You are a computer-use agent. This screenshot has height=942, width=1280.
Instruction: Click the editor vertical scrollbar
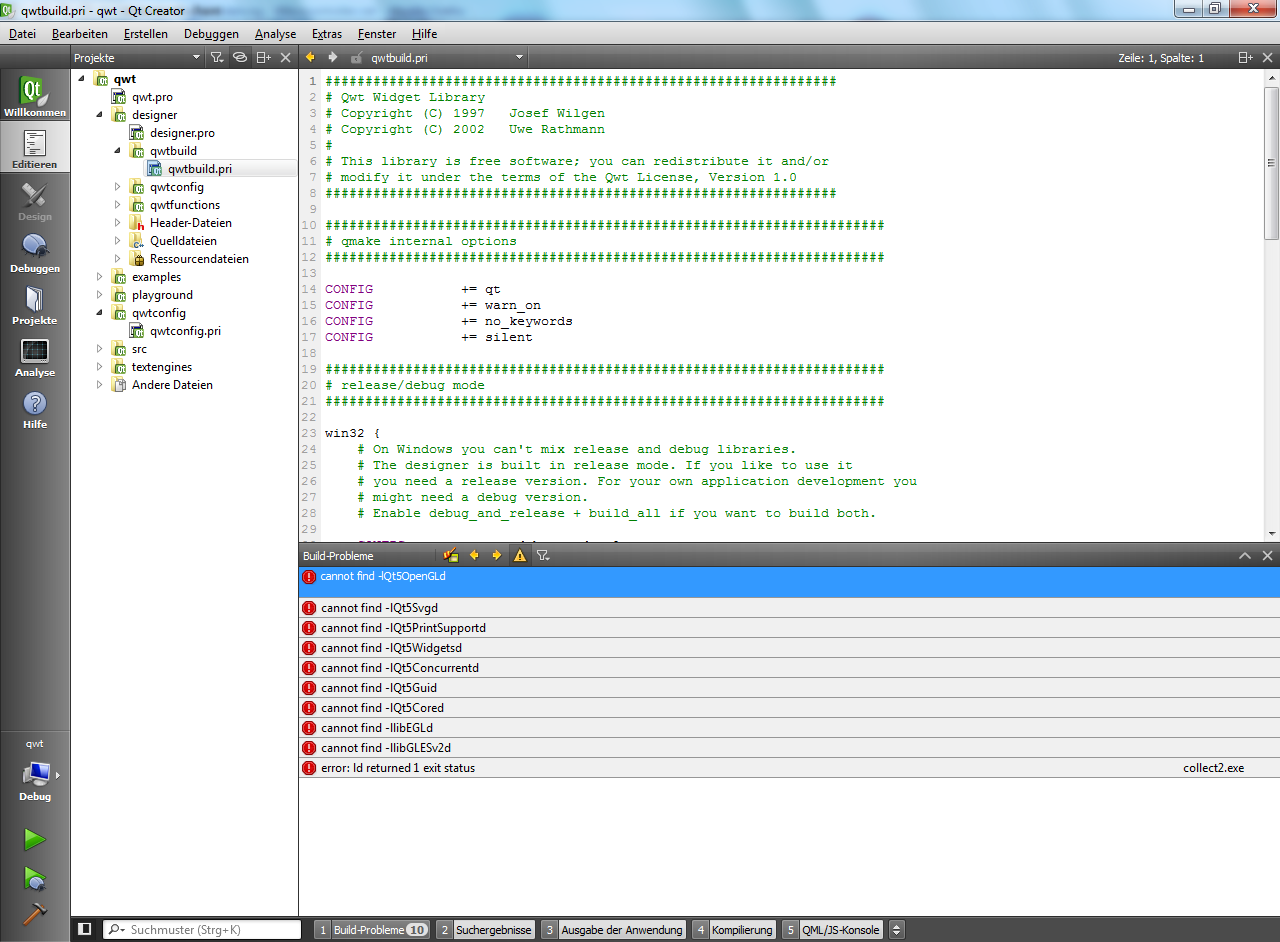[1271, 305]
